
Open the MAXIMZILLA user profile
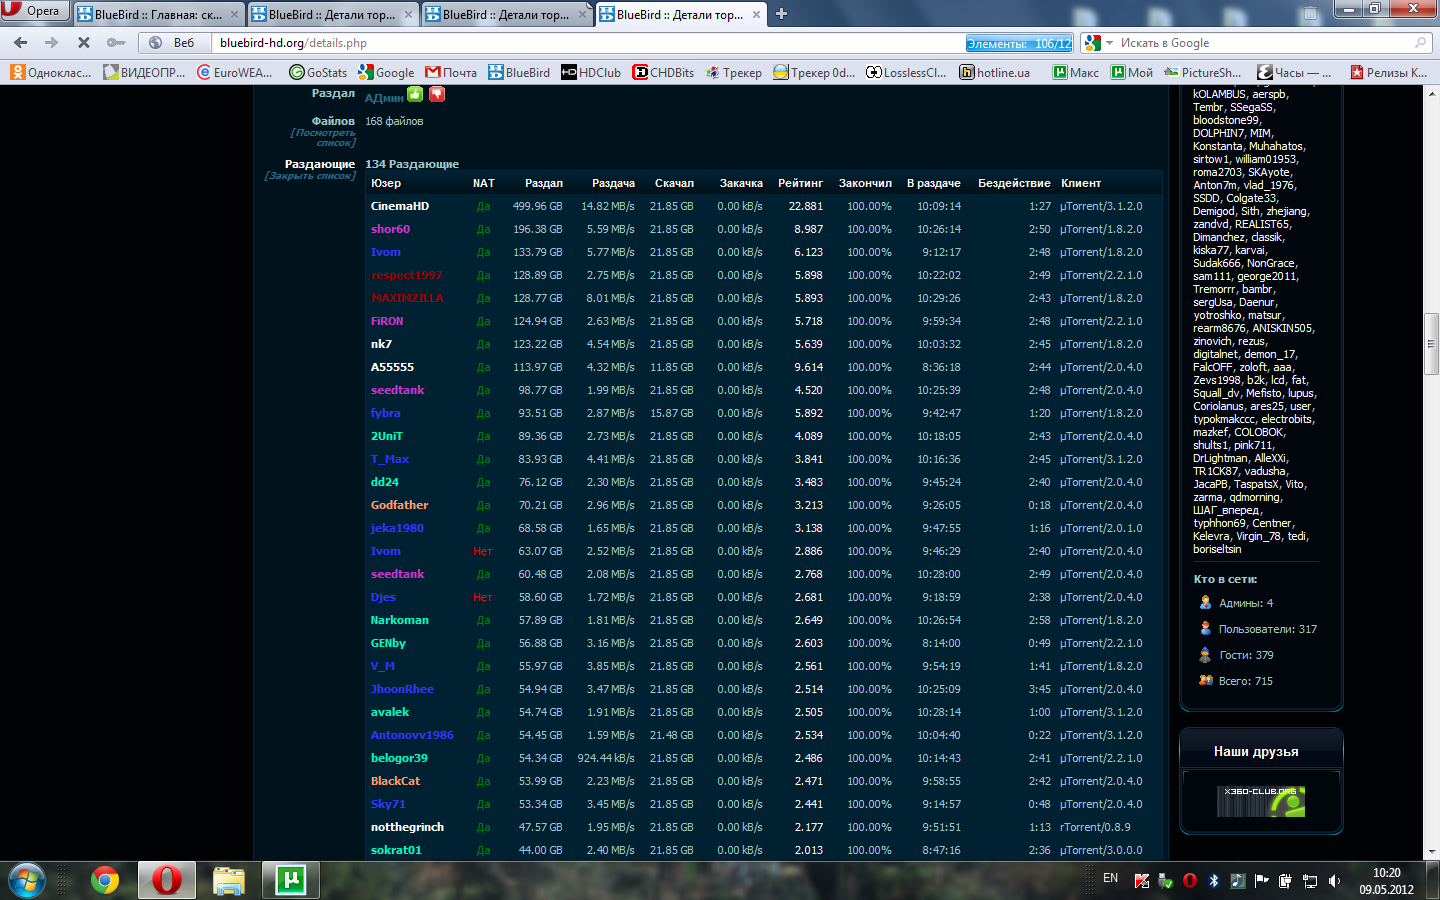point(407,298)
